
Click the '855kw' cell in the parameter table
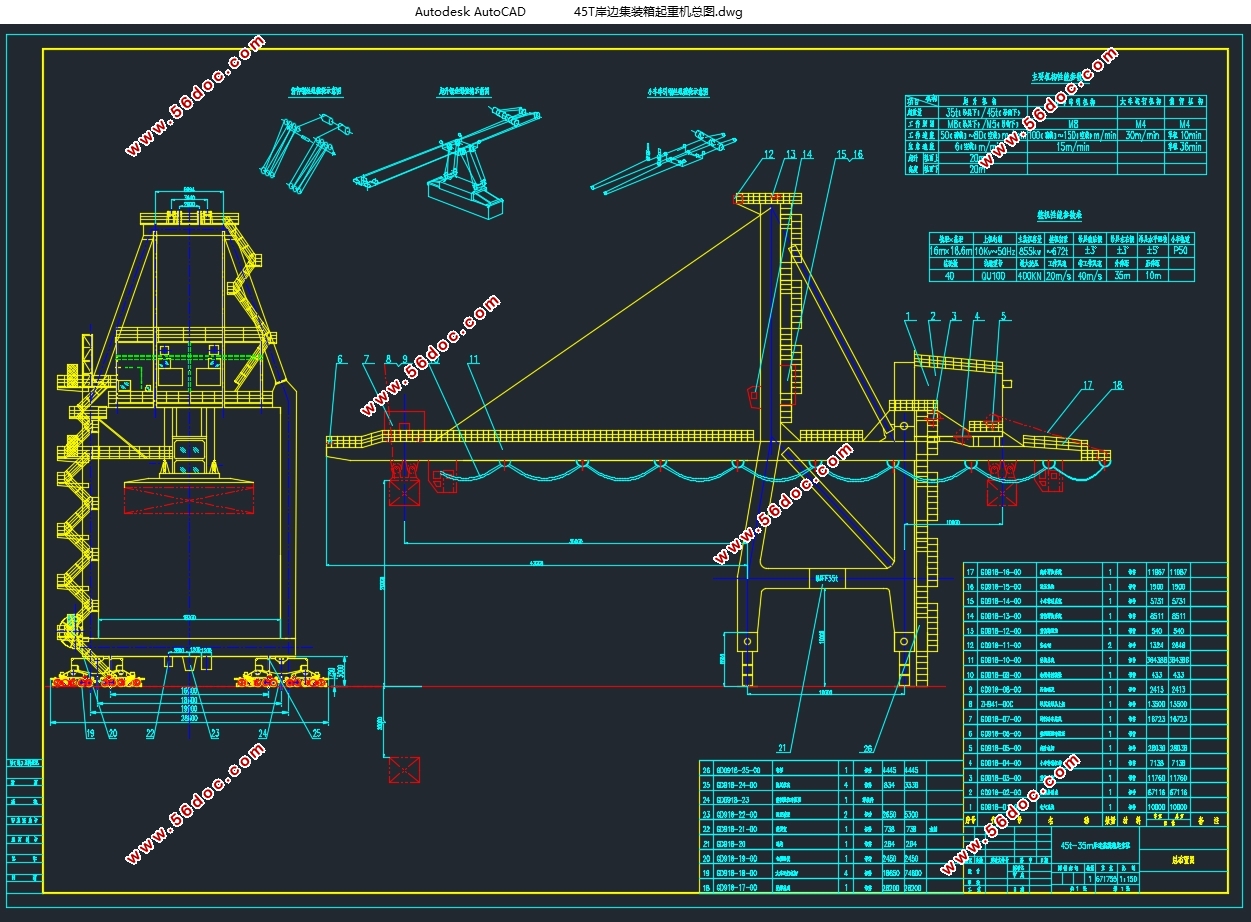pyautogui.click(x=1029, y=251)
